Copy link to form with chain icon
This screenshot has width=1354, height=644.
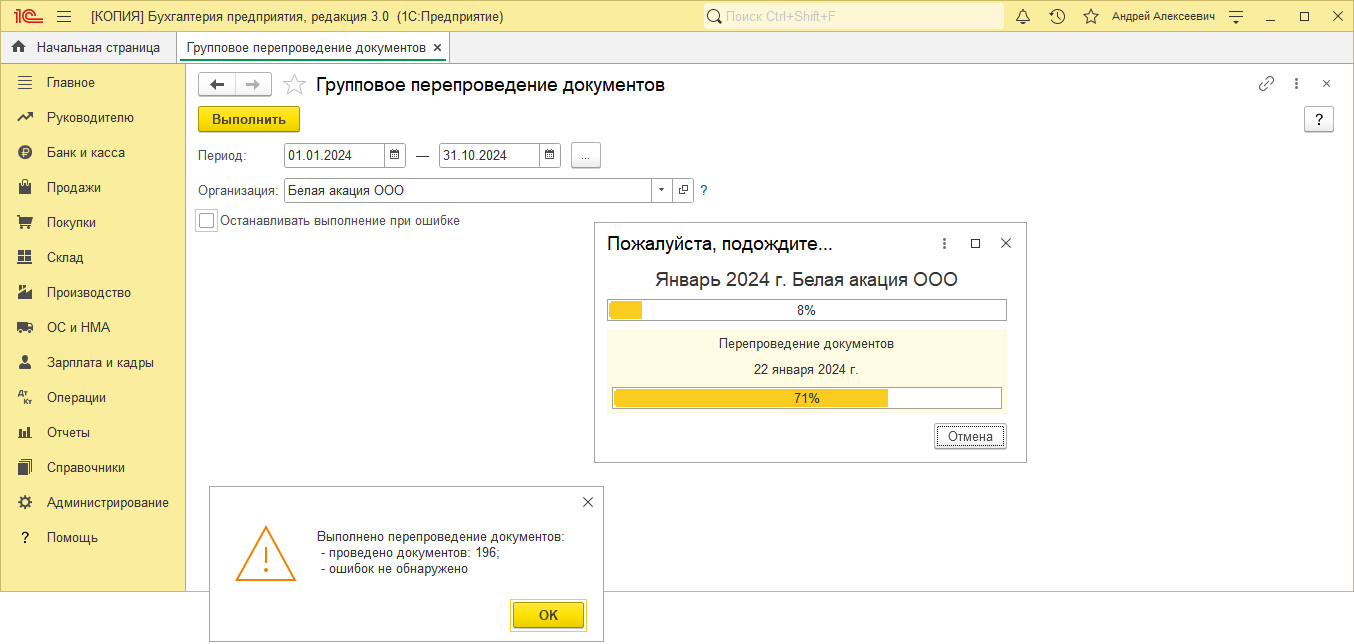pyautogui.click(x=1266, y=84)
